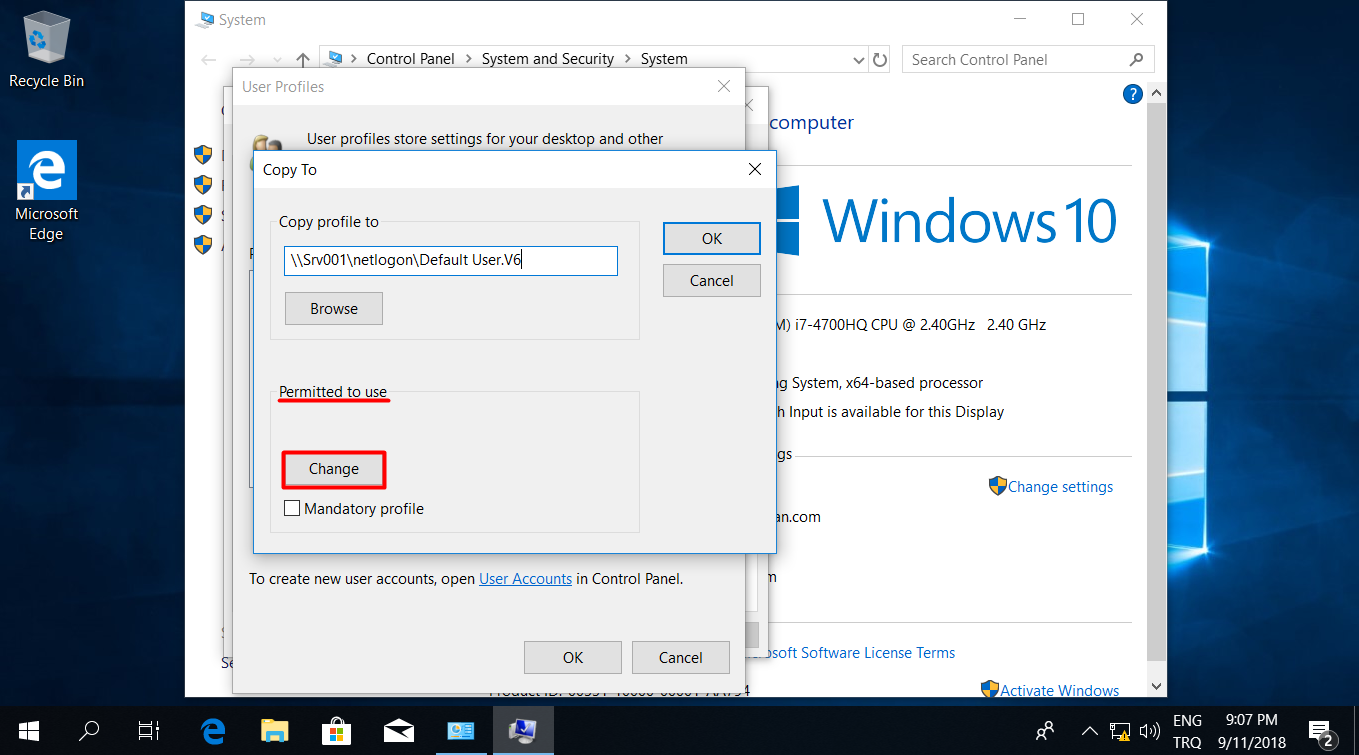Select the System breadcrumb item

pos(664,59)
